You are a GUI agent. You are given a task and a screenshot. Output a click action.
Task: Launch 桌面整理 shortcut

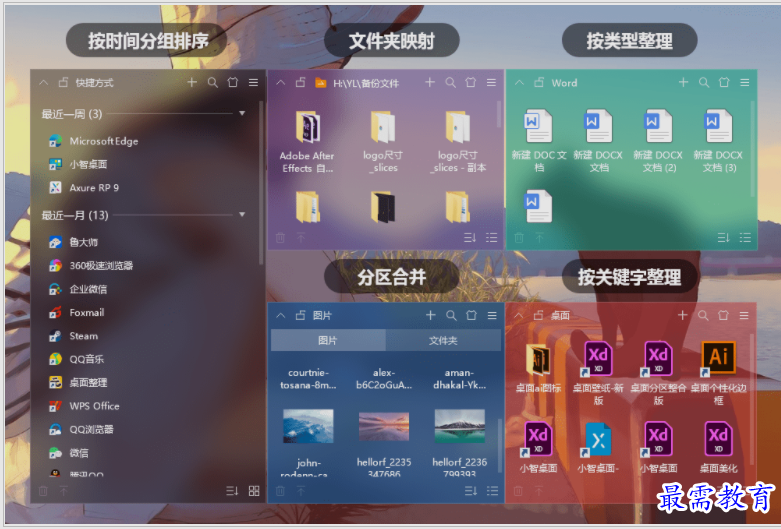tap(78, 383)
